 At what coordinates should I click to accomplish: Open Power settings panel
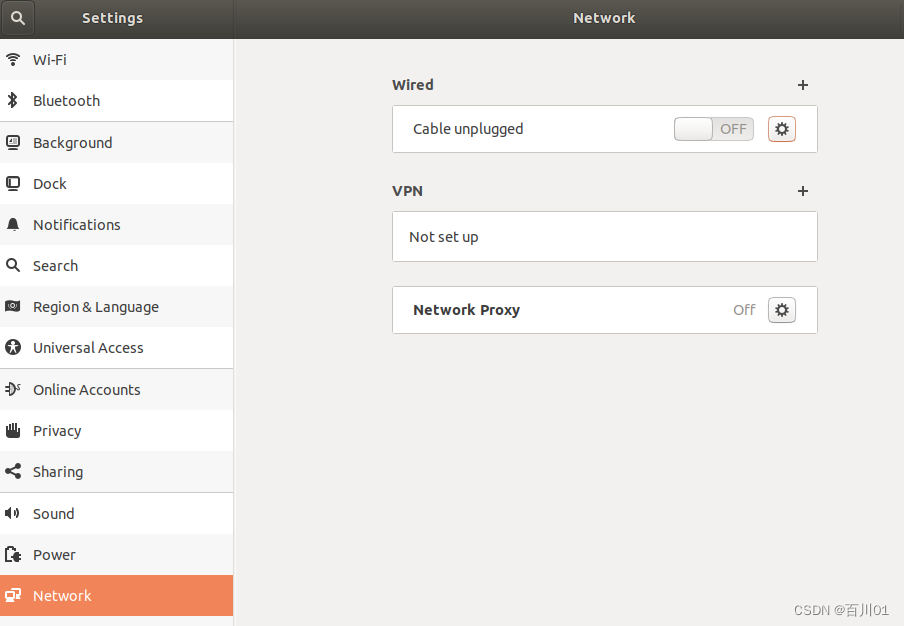point(116,554)
